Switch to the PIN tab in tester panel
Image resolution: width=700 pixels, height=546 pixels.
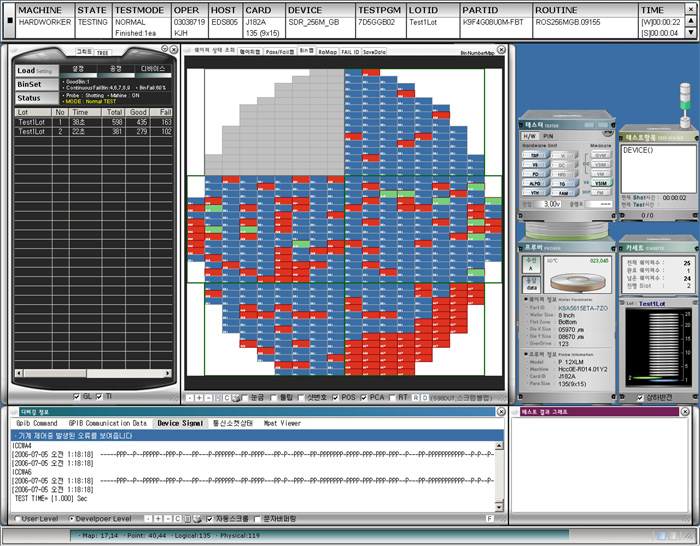[x=548, y=136]
